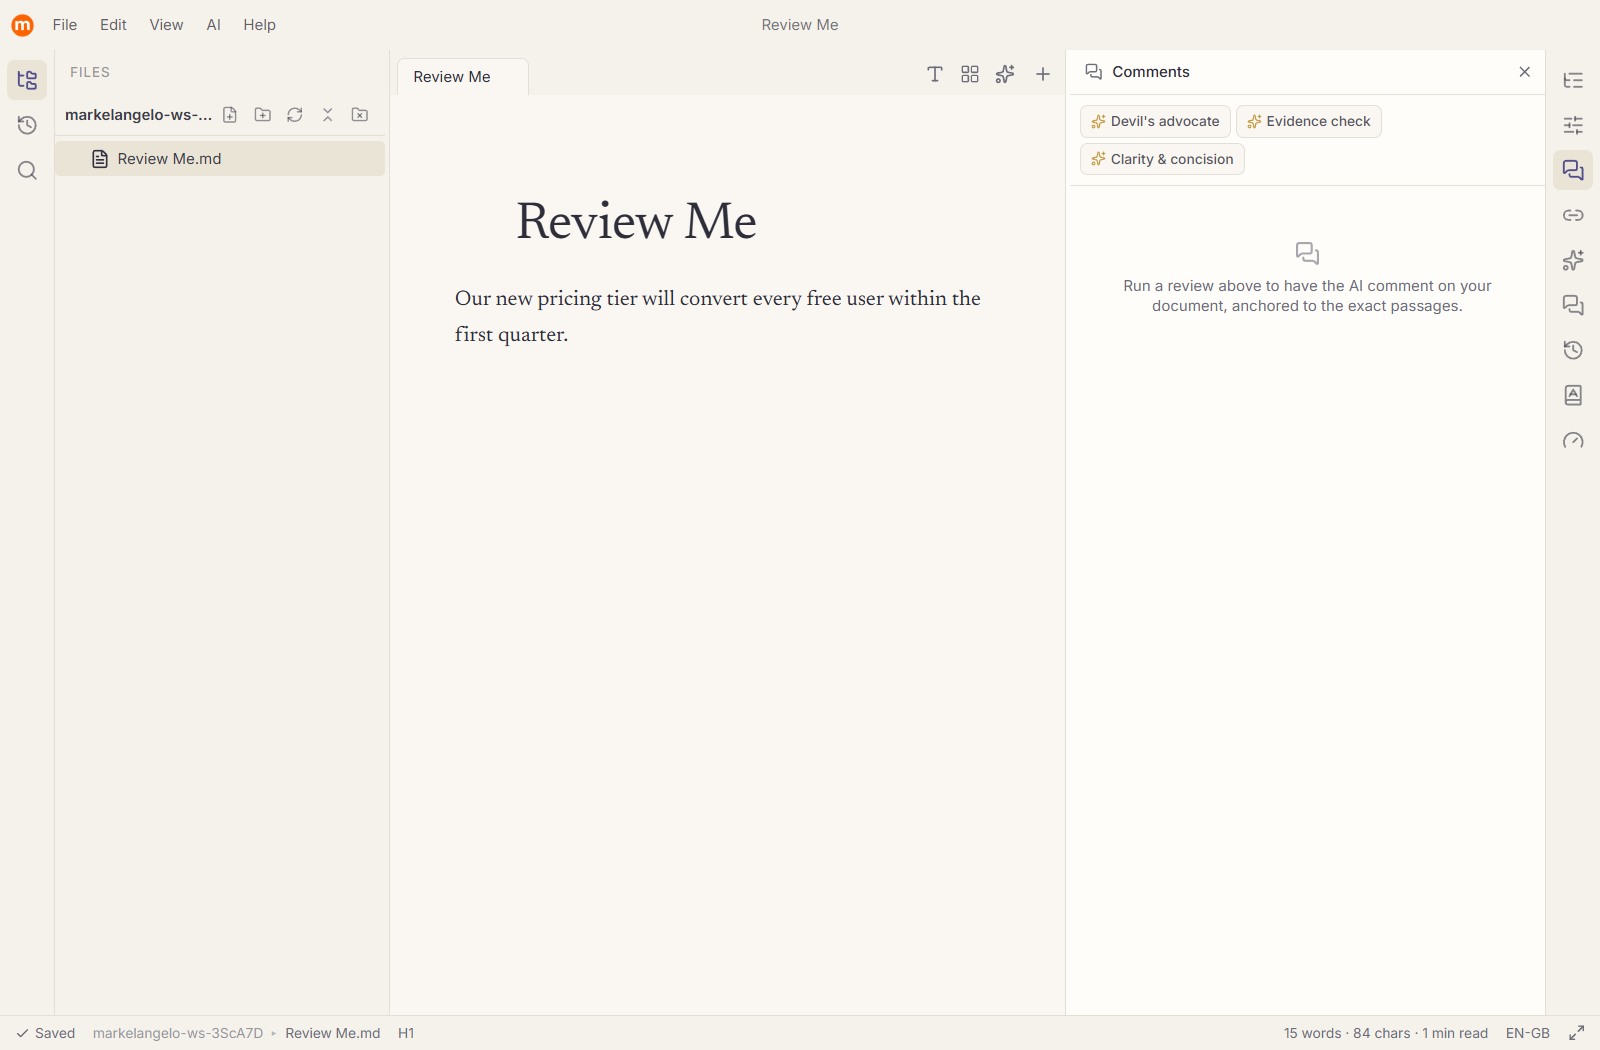Close the workspace folder
The height and width of the screenshot is (1050, 1600).
point(360,115)
